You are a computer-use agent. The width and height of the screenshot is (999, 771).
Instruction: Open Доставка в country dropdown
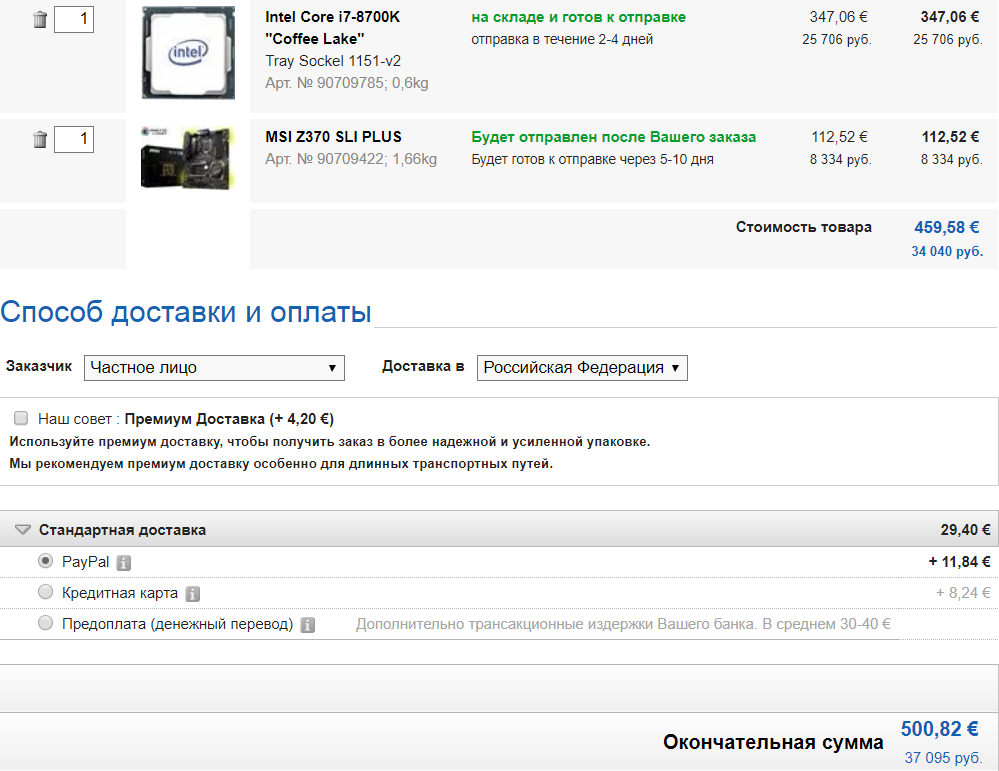point(582,368)
